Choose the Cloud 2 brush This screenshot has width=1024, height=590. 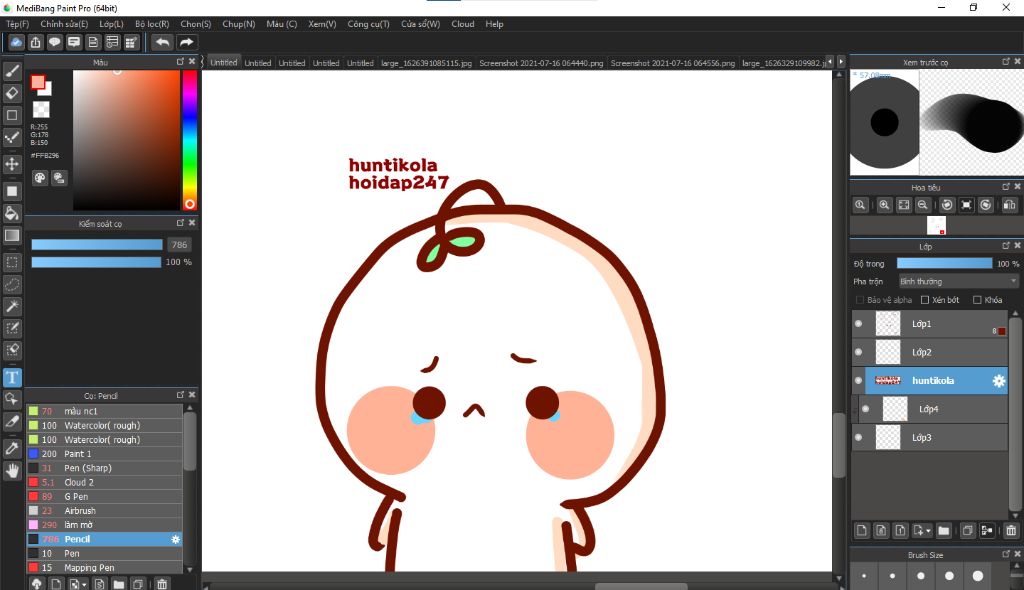(x=104, y=482)
